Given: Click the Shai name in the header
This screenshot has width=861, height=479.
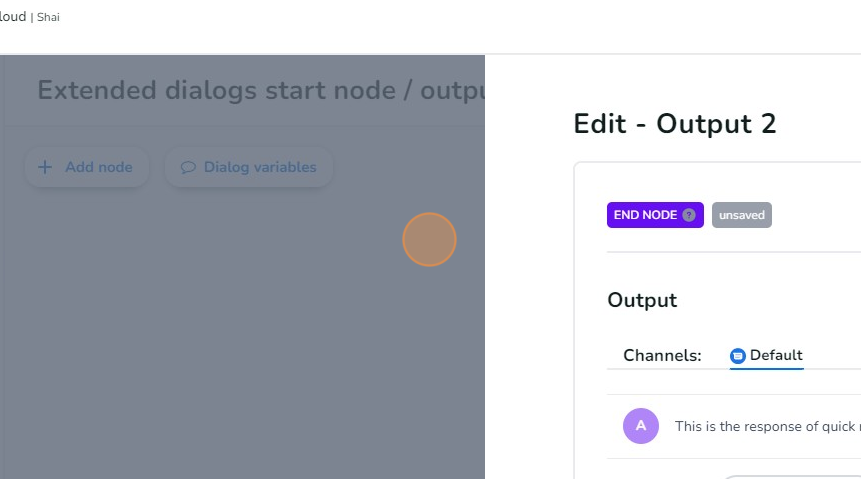Looking at the screenshot, I should 48,17.
